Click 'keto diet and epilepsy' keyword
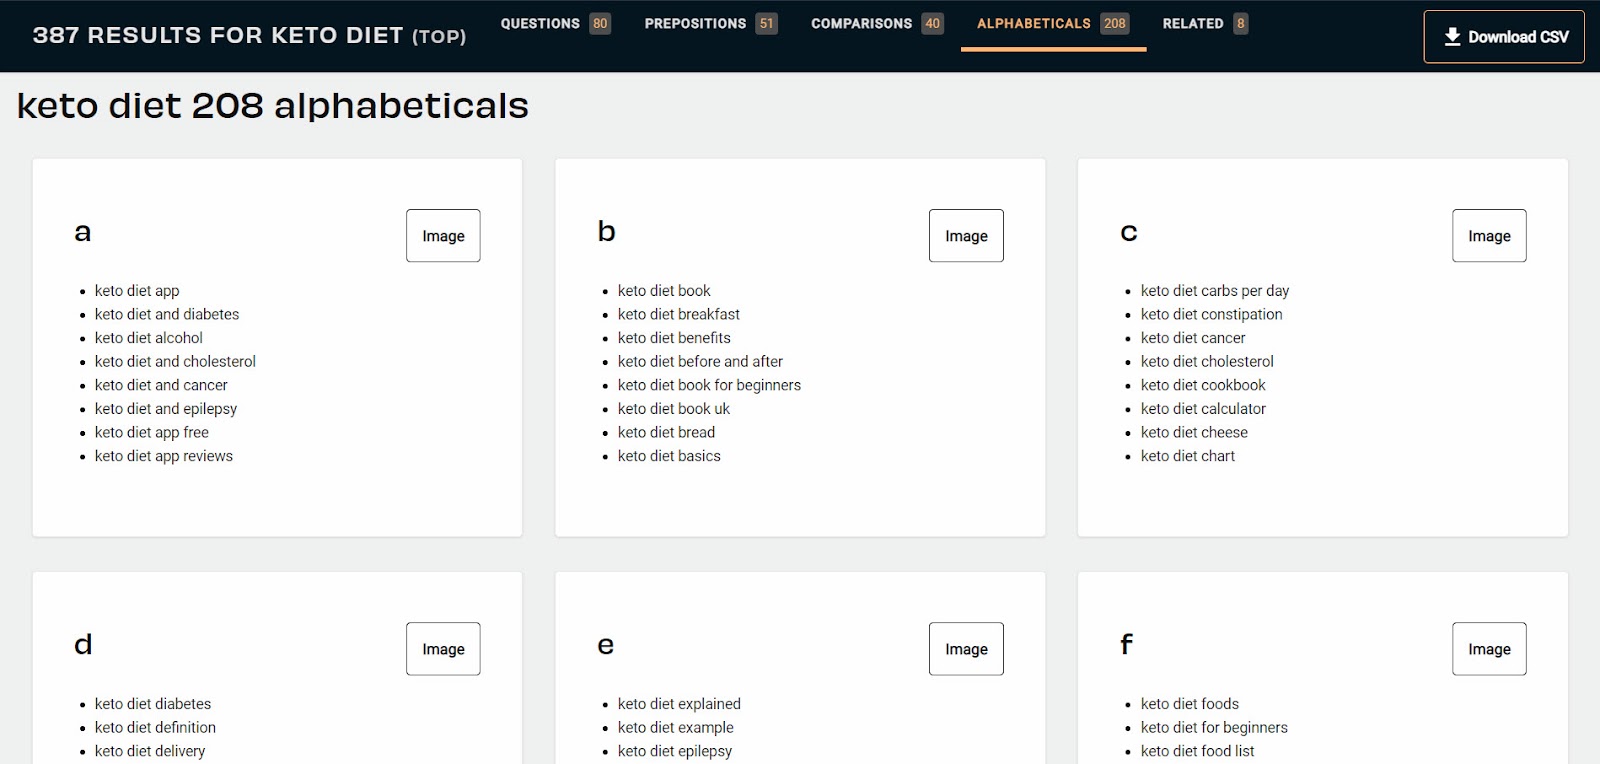Image resolution: width=1600 pixels, height=764 pixels. pyautogui.click(x=166, y=409)
